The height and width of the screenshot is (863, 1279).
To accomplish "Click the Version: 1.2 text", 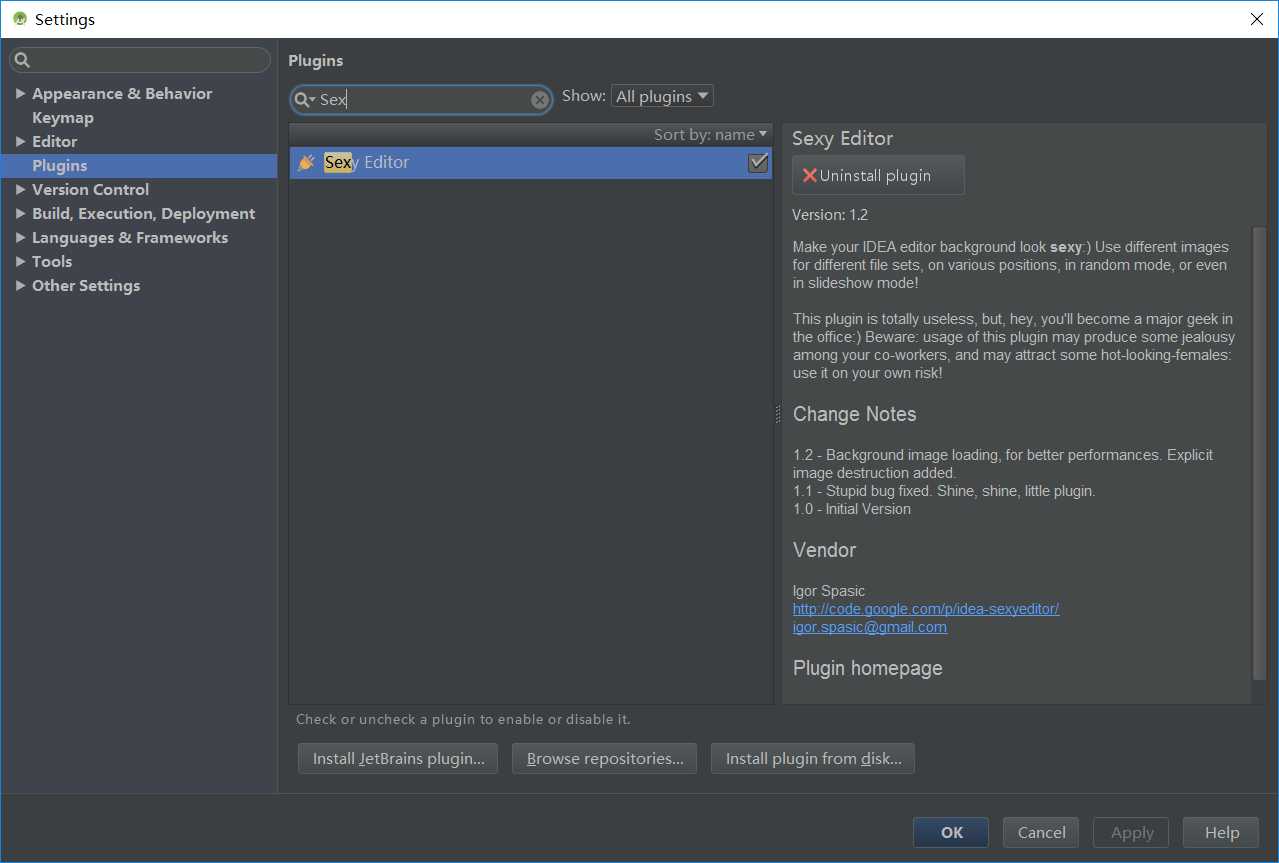I will click(830, 215).
